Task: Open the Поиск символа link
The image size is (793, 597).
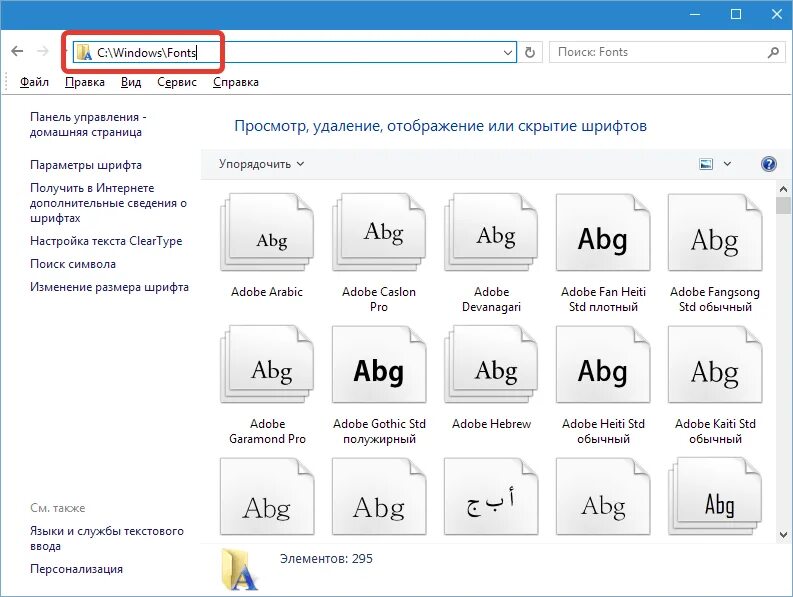Action: tap(73, 264)
